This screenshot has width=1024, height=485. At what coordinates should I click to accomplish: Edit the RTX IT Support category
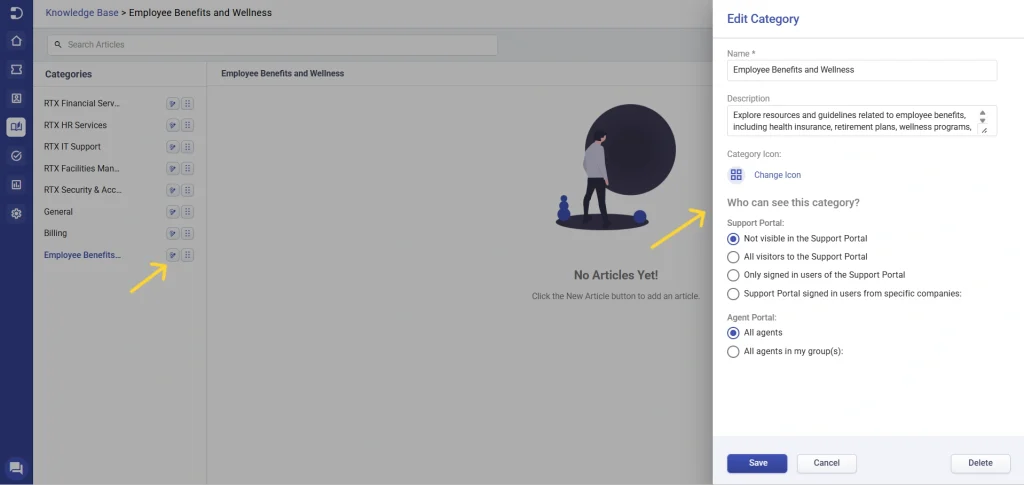pos(172,147)
